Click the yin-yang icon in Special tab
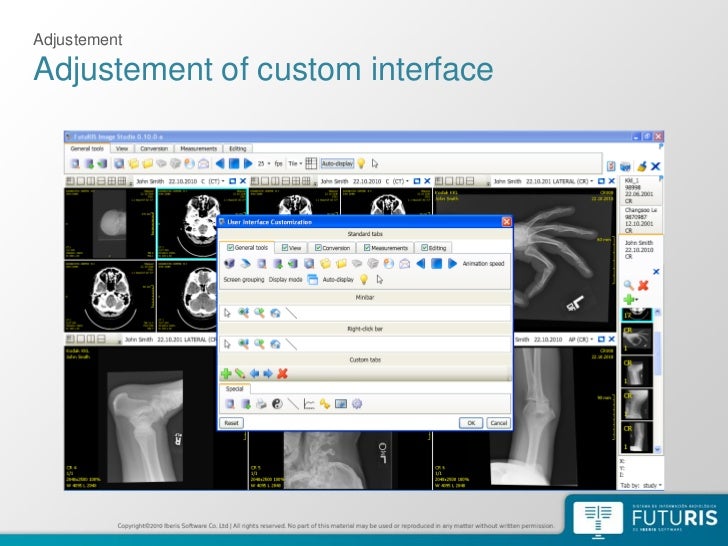 coord(277,404)
